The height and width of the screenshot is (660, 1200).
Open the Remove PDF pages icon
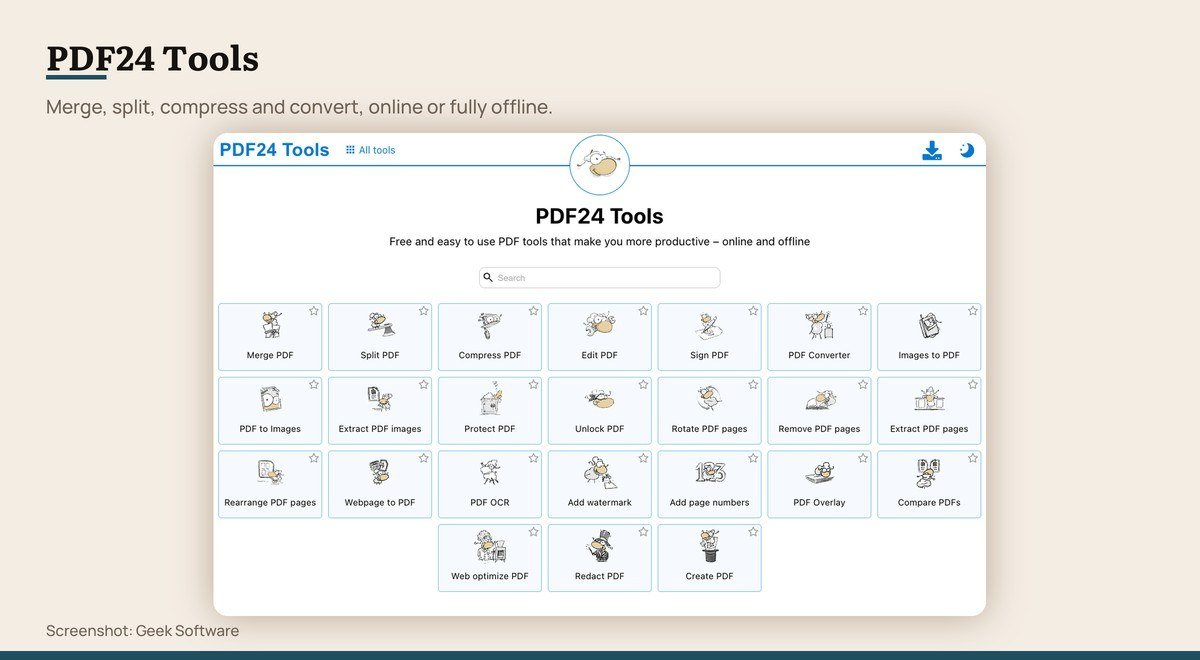pyautogui.click(x=819, y=400)
